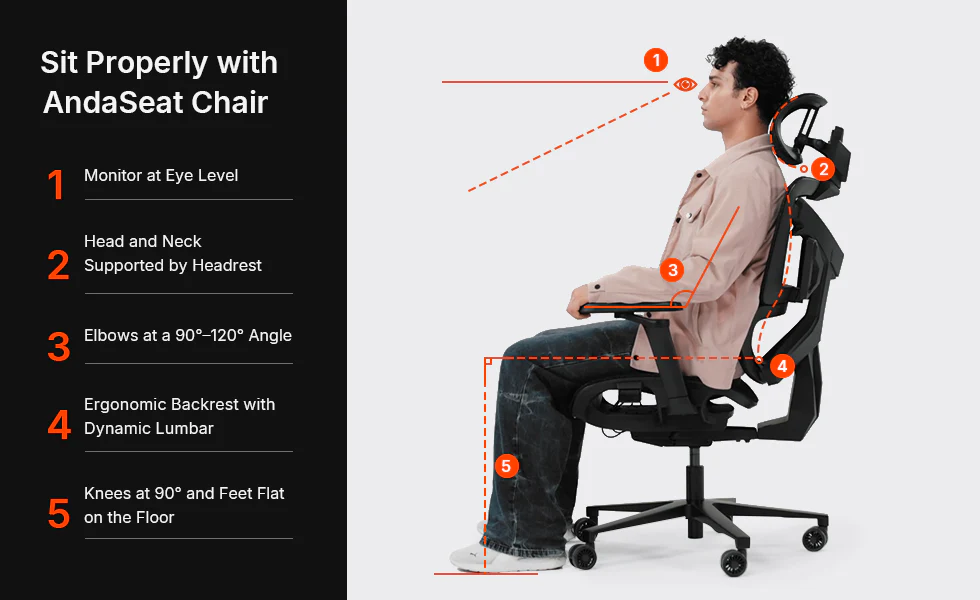This screenshot has width=980, height=600.
Task: Click the large orange number 2 in list
Action: (x=58, y=265)
